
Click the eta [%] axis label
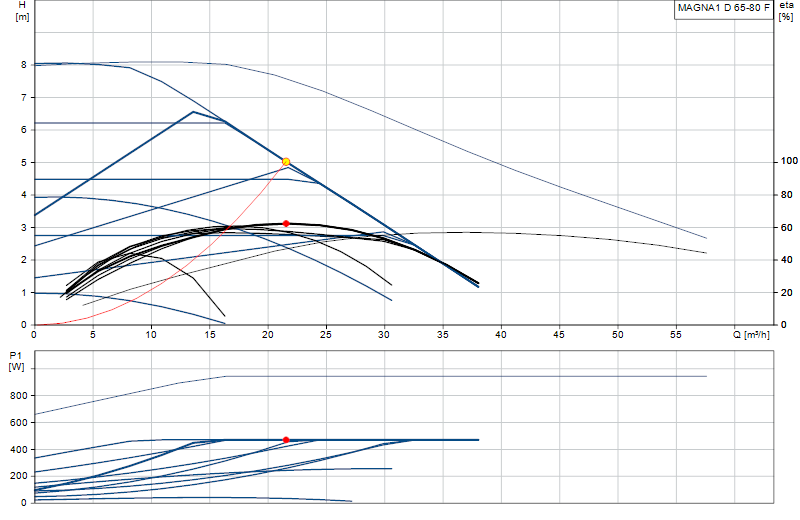[x=786, y=11]
